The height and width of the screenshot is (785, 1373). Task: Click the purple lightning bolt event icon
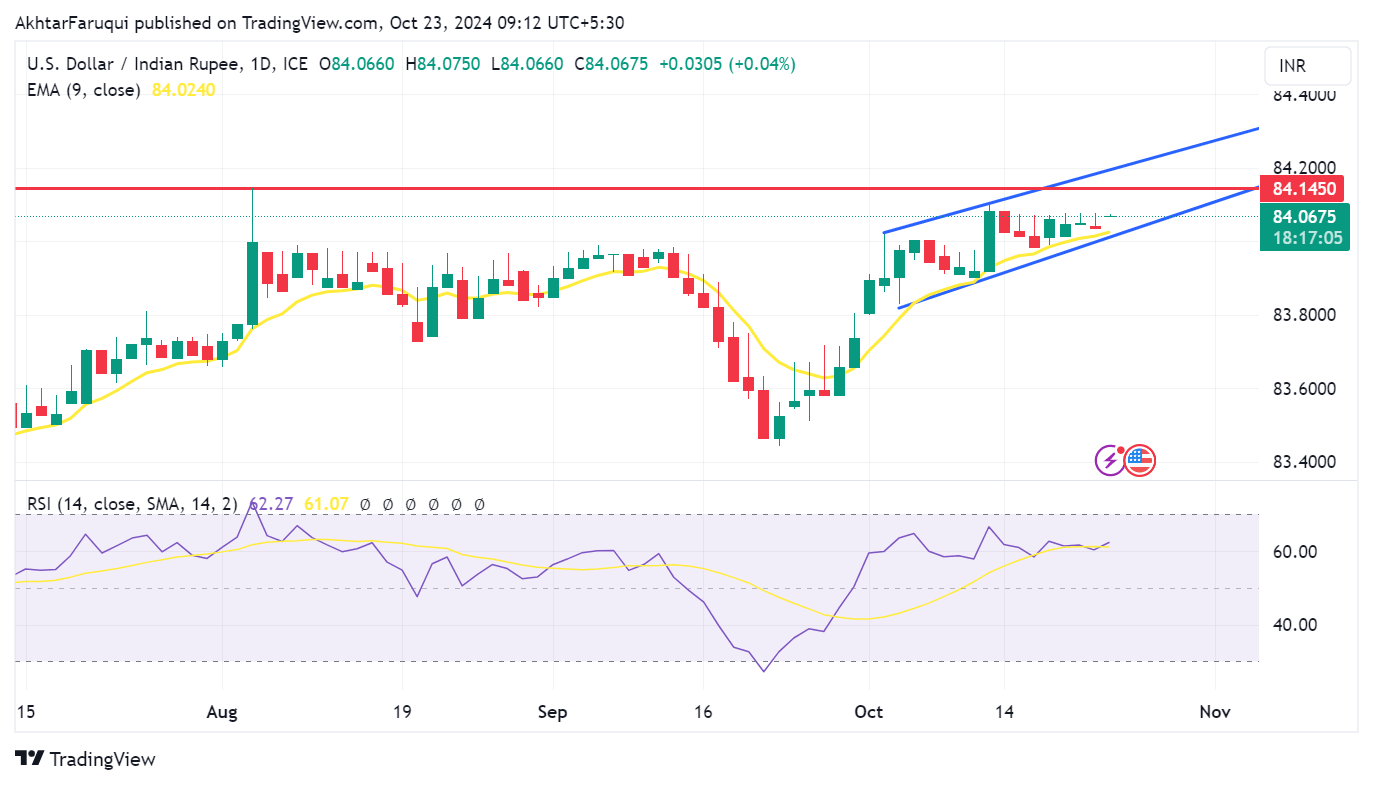1110,460
